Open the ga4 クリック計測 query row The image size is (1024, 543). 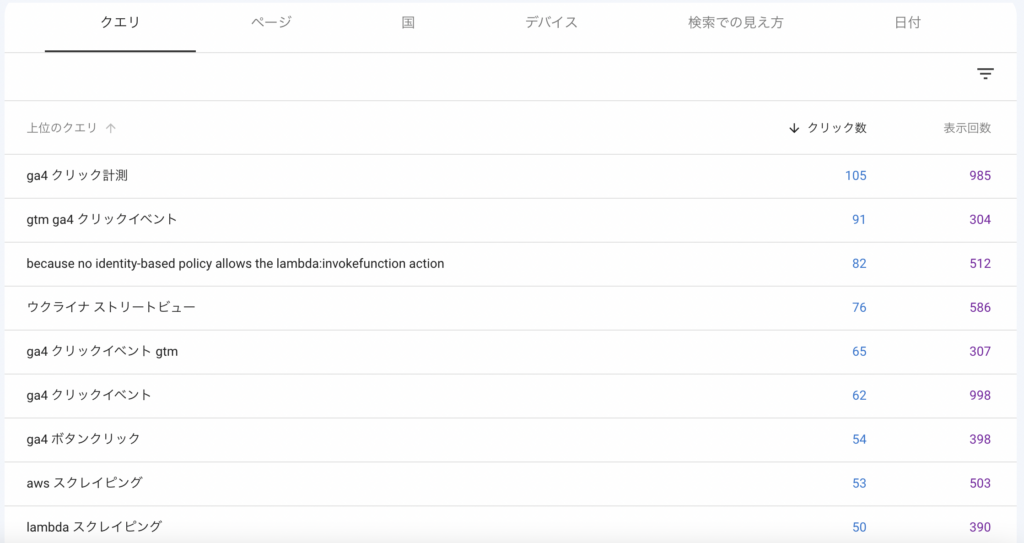coord(511,176)
